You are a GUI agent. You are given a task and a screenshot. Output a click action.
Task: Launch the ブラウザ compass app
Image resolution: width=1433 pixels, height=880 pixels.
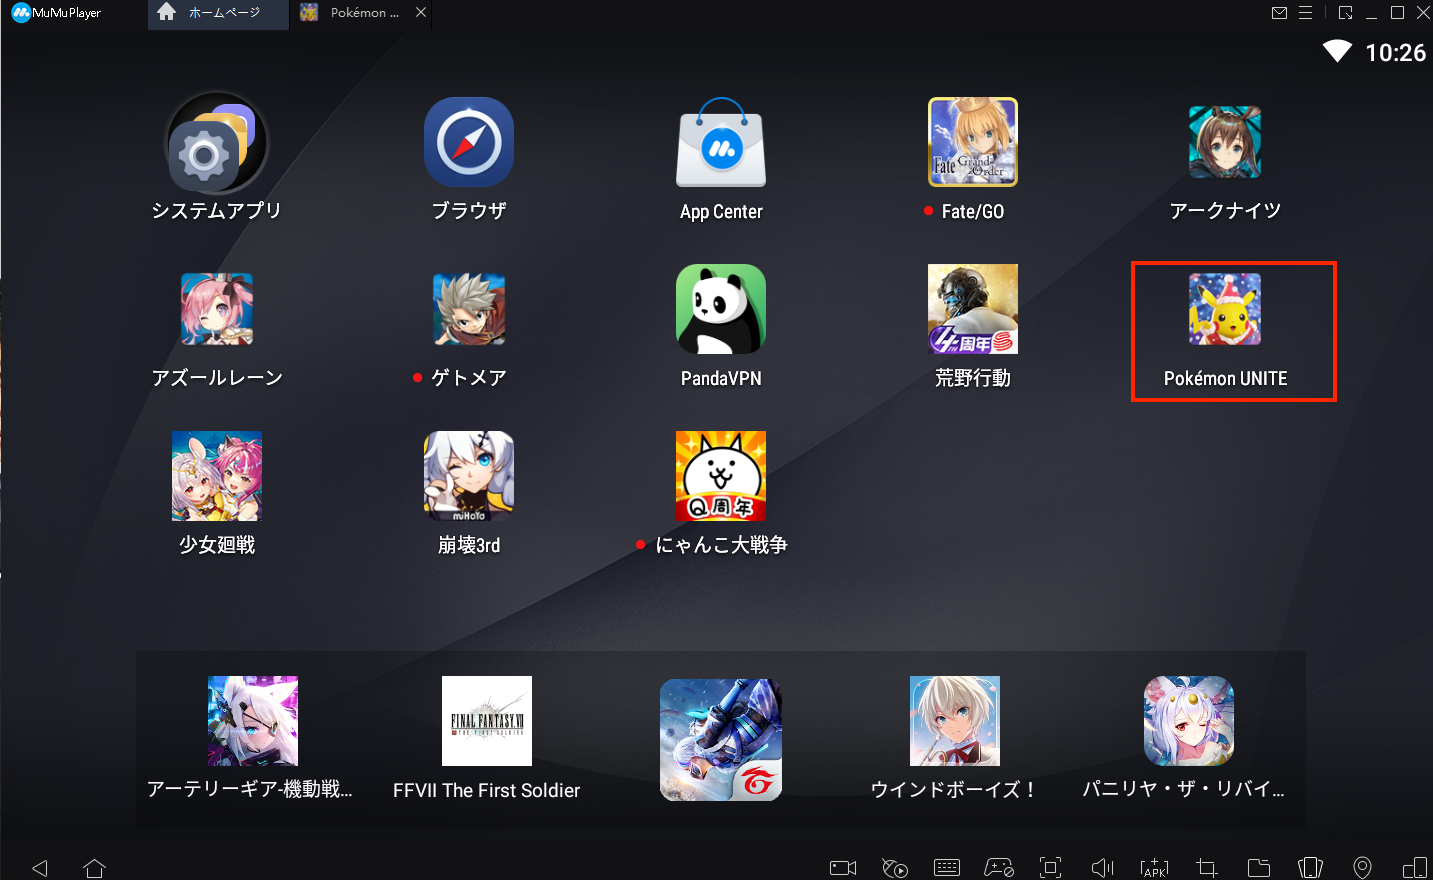click(x=469, y=142)
